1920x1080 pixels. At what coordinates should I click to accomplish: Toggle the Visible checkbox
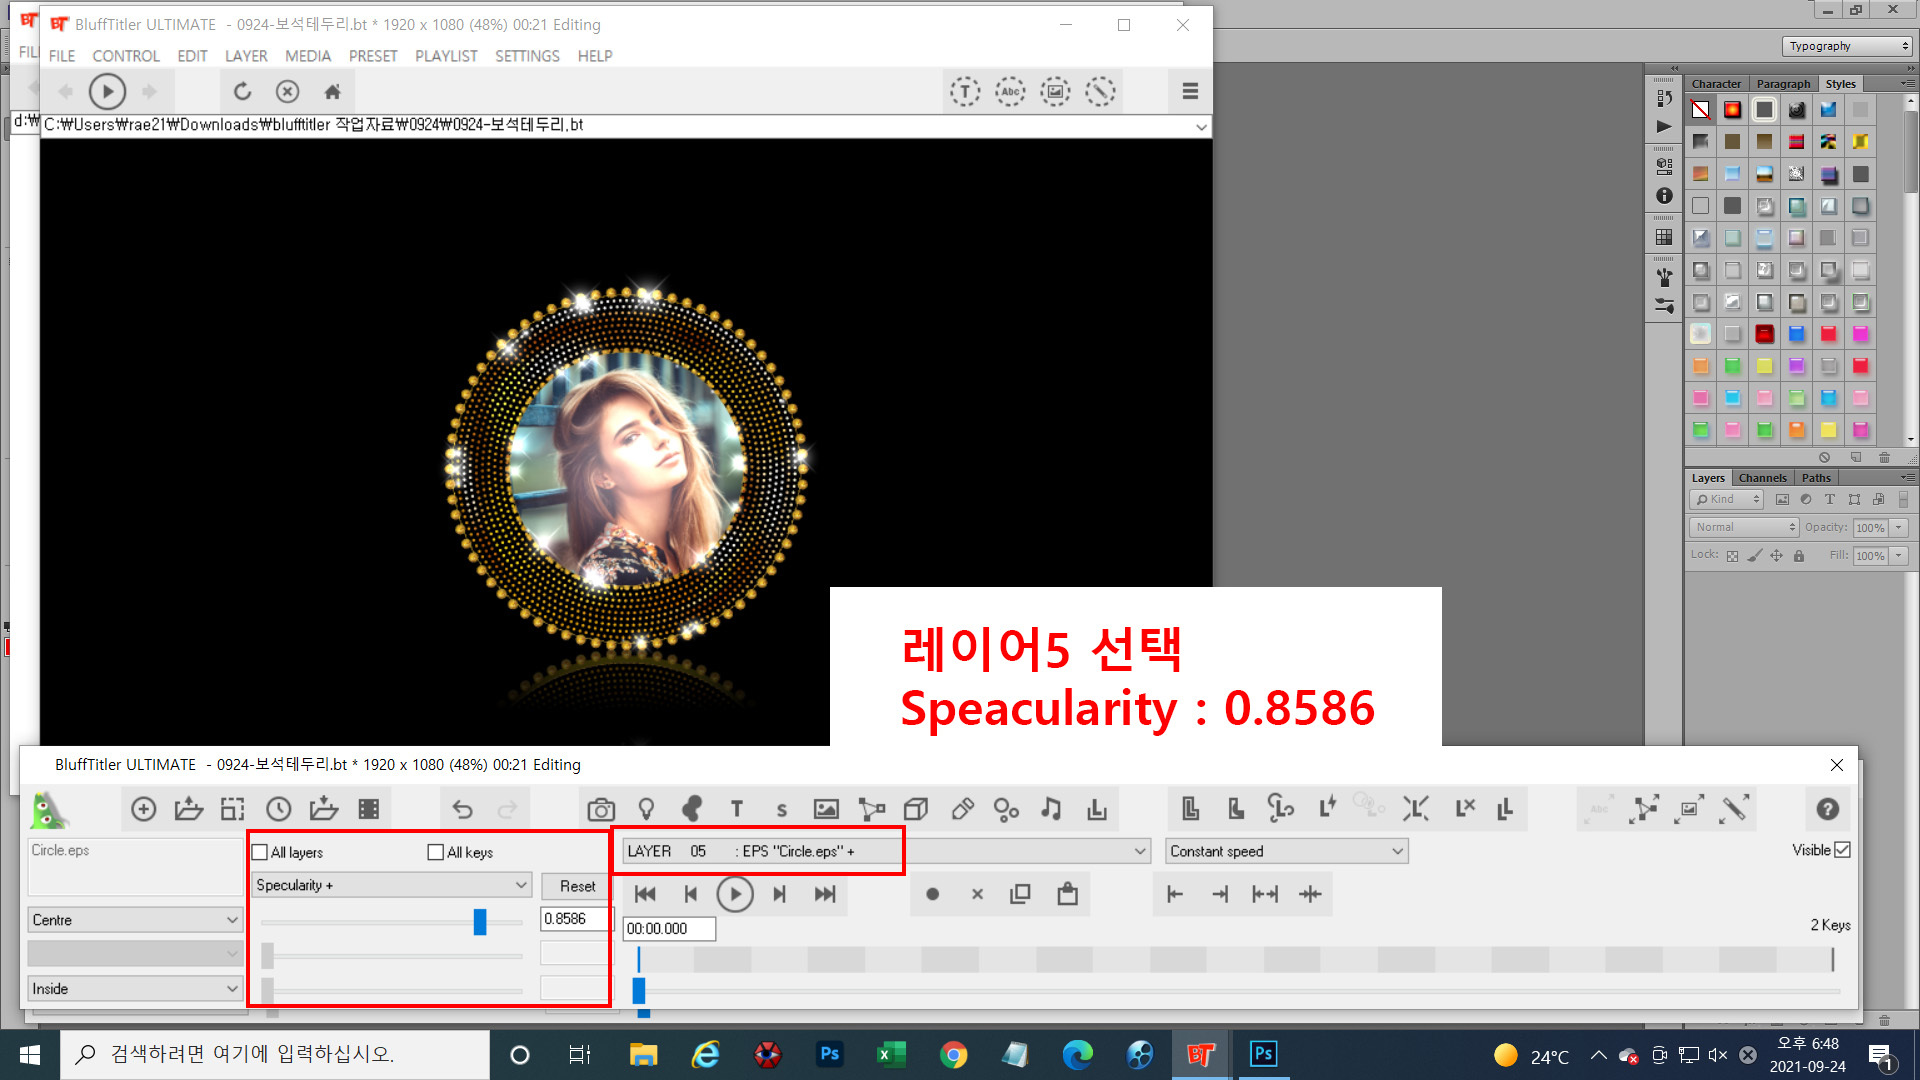point(1843,850)
